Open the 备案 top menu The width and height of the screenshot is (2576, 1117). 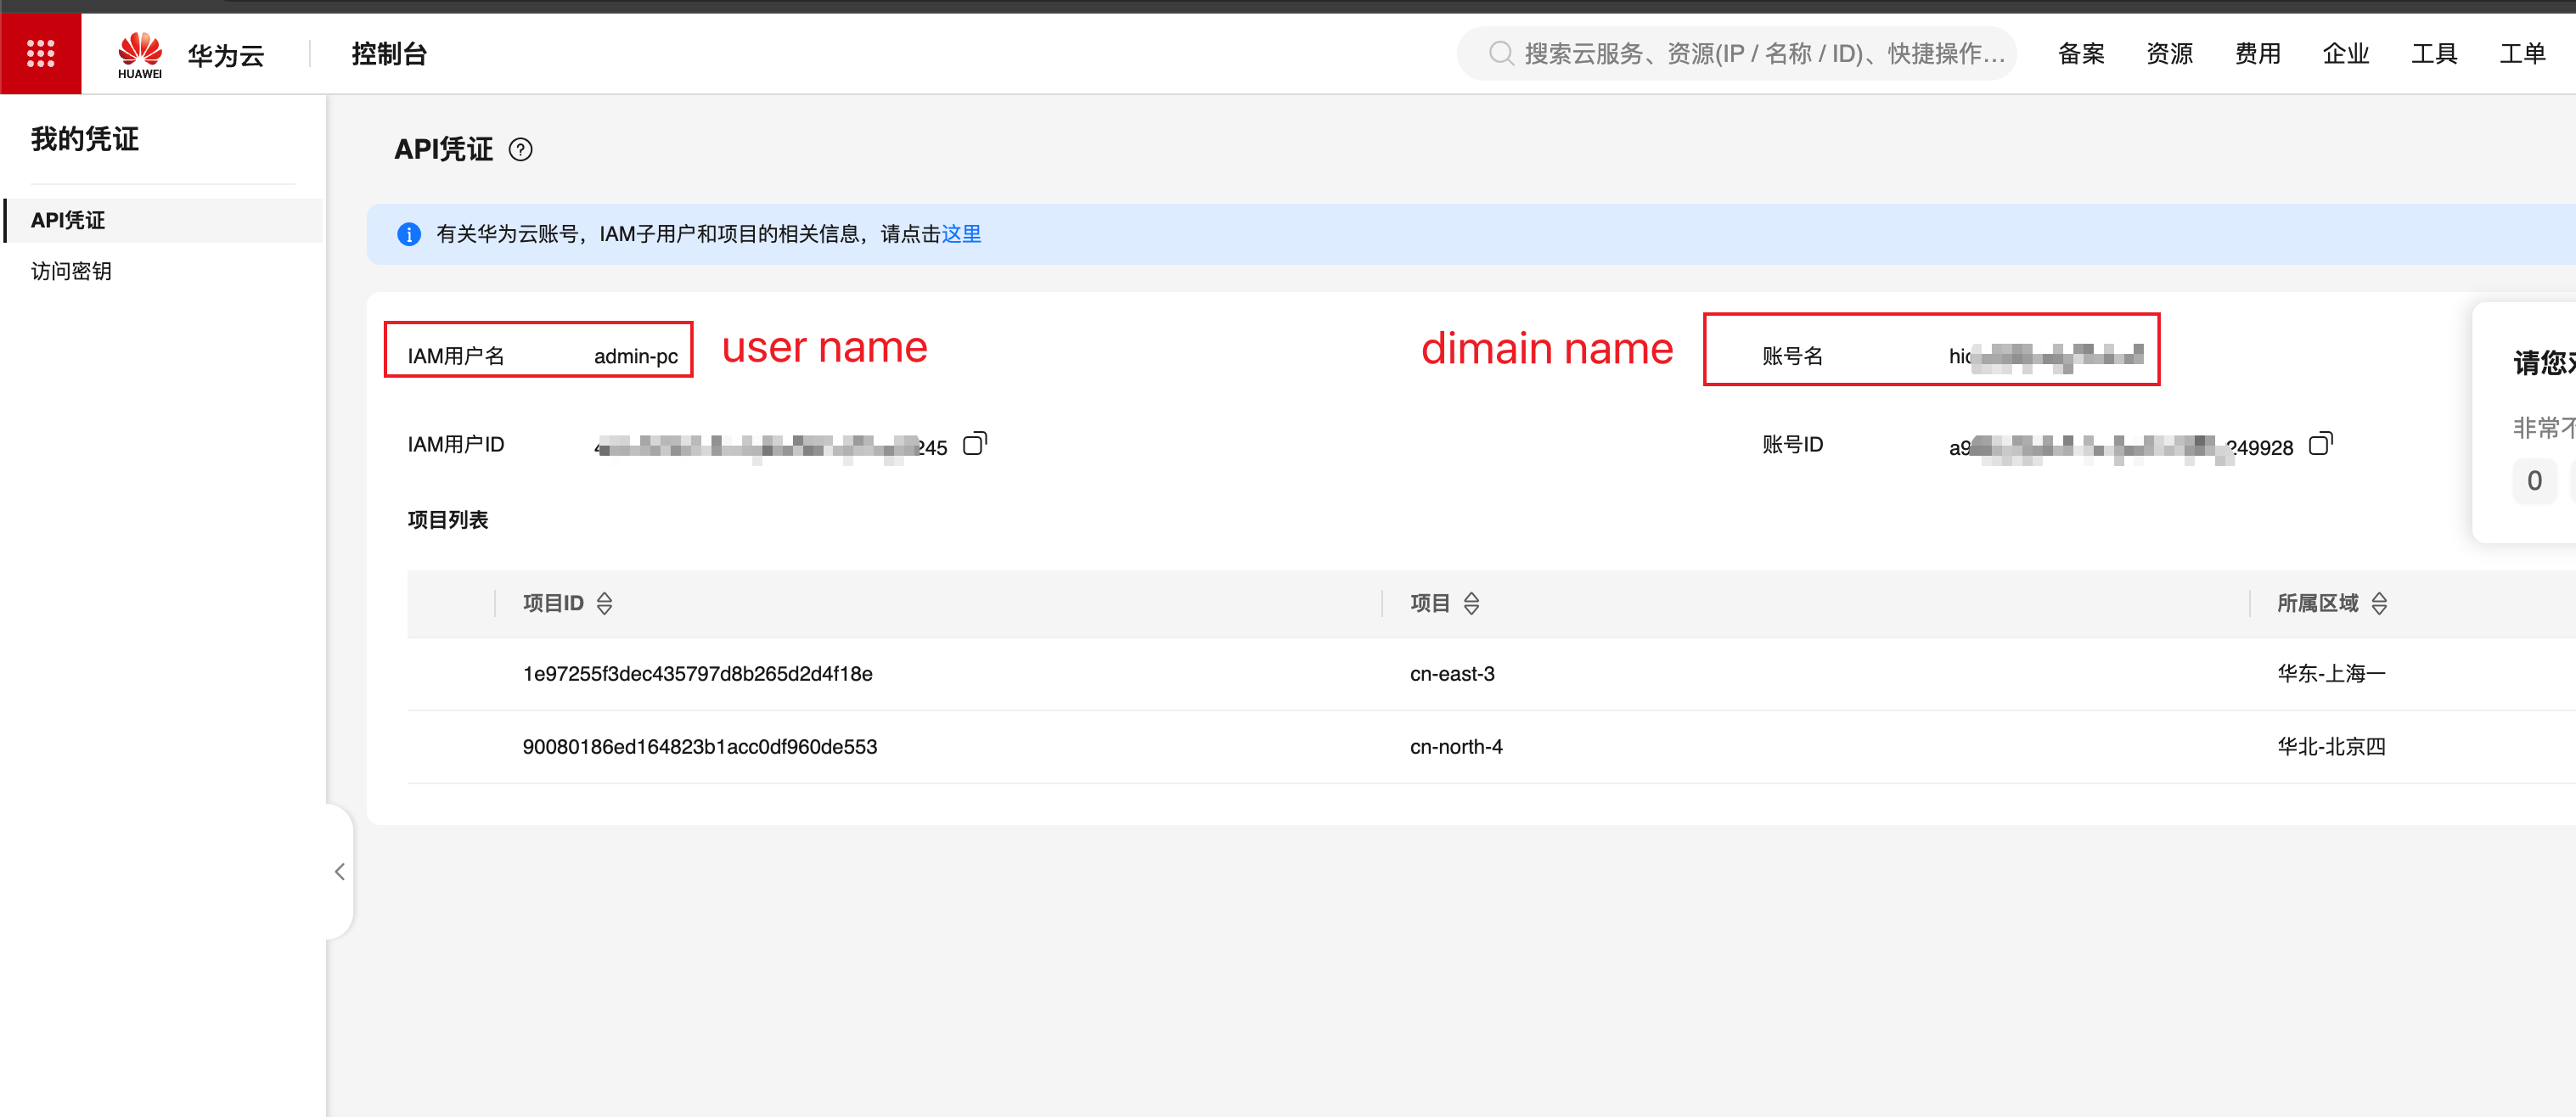click(x=2081, y=53)
